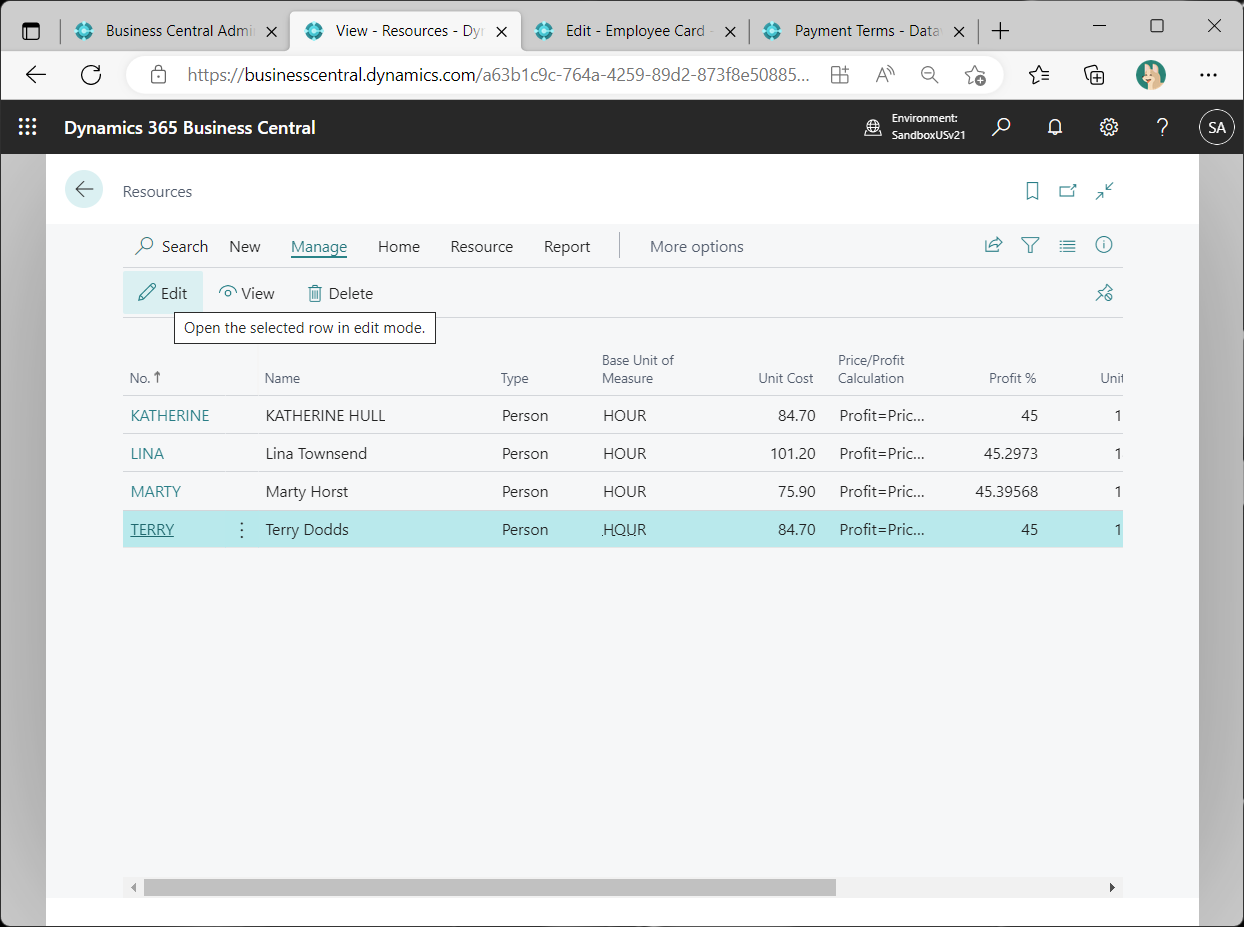Click the View action button
1244x927 pixels.
tap(246, 293)
